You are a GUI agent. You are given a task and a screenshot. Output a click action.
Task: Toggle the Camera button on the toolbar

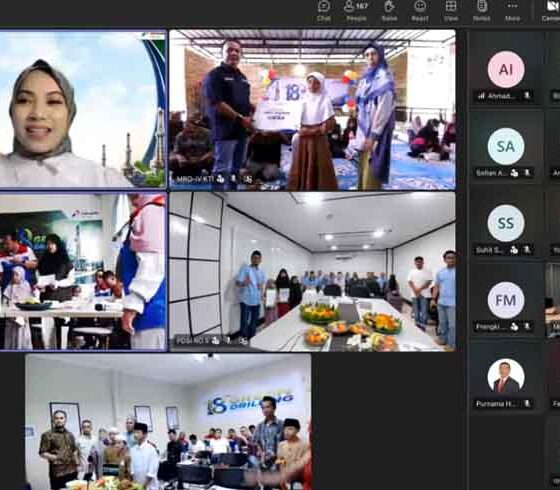click(552, 11)
